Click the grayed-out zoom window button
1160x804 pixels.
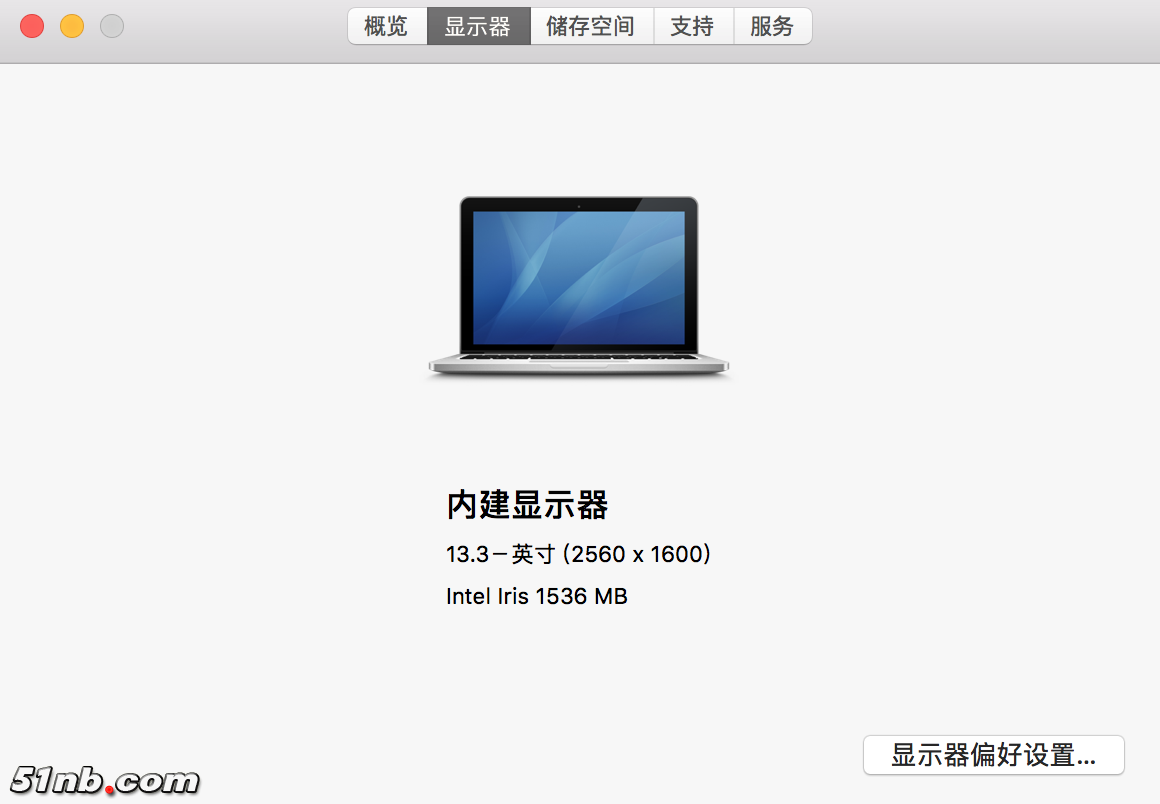112,26
